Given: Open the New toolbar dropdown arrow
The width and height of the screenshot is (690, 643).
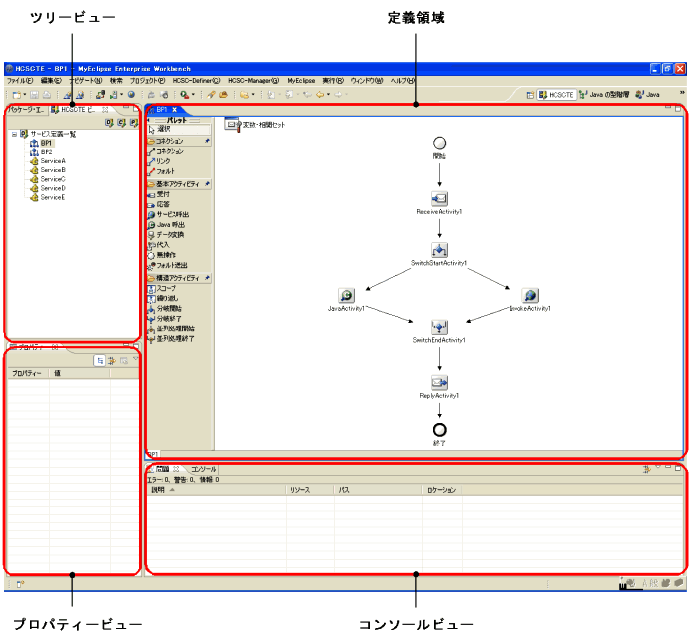Looking at the screenshot, I should tap(25, 95).
